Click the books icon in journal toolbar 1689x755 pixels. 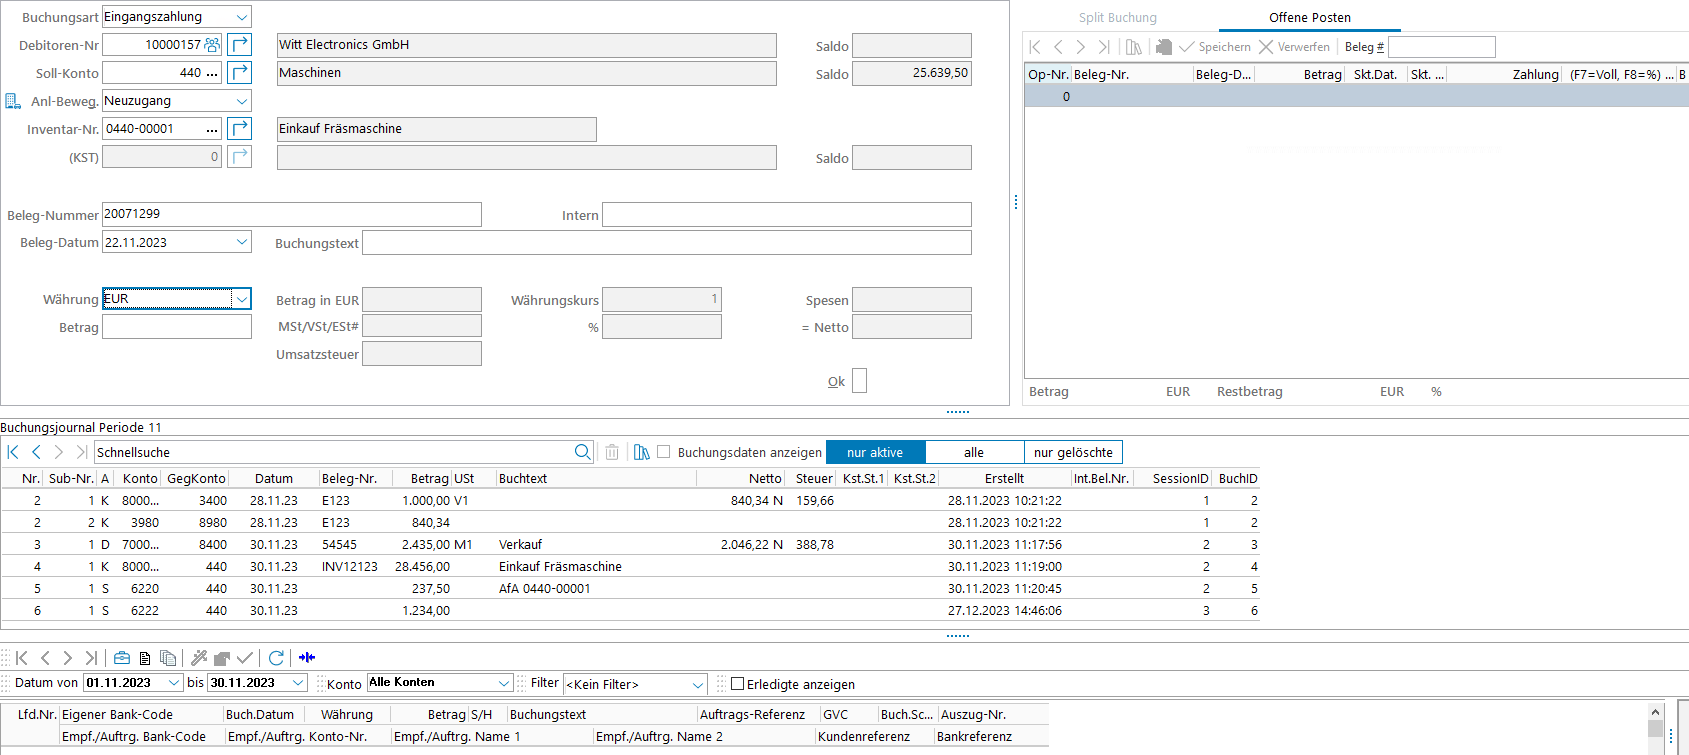[642, 452]
